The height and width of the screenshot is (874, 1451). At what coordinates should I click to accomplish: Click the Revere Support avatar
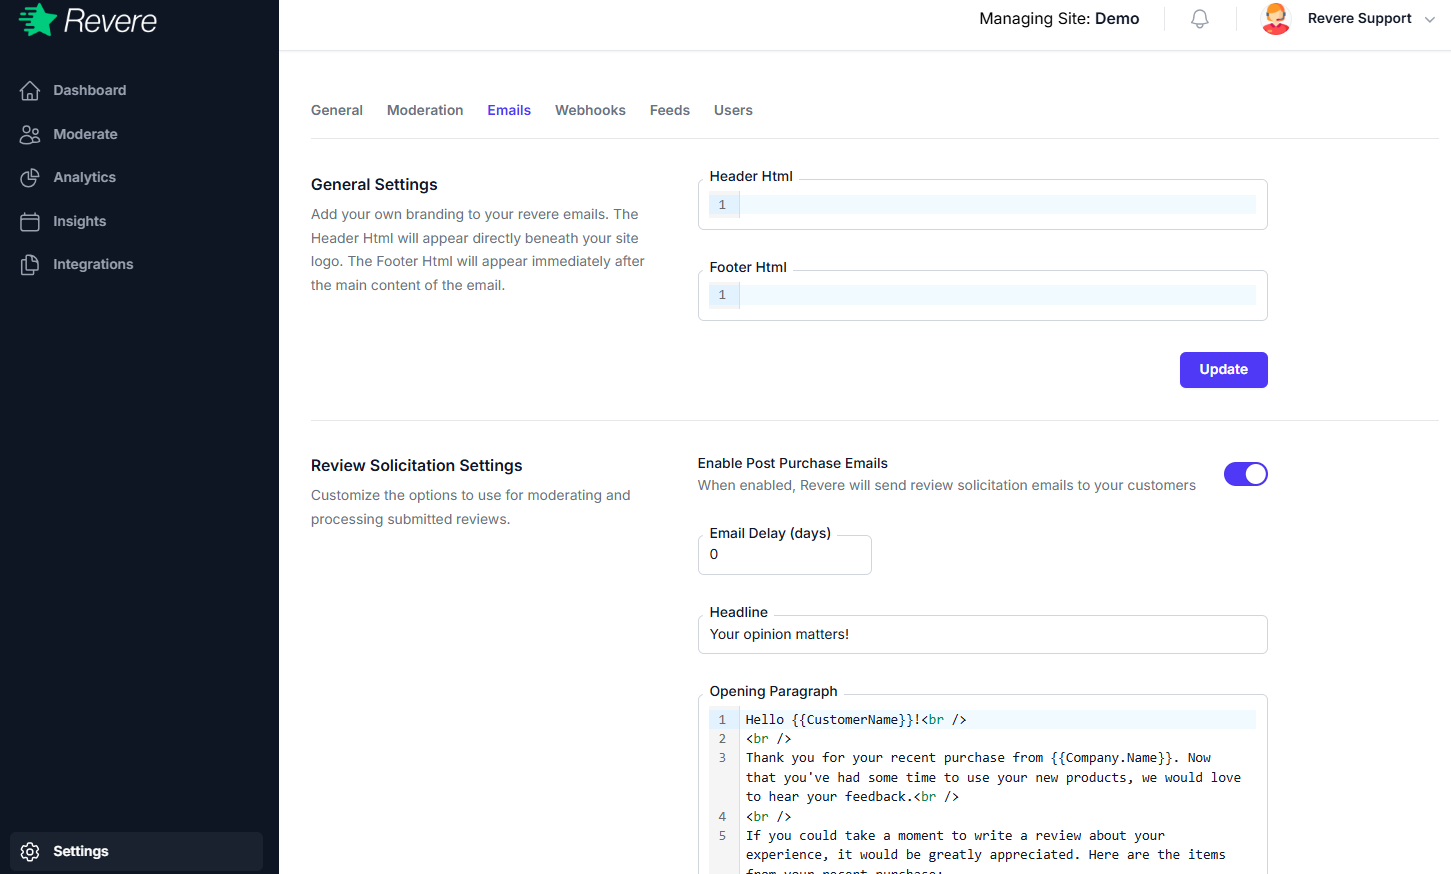1276,19
